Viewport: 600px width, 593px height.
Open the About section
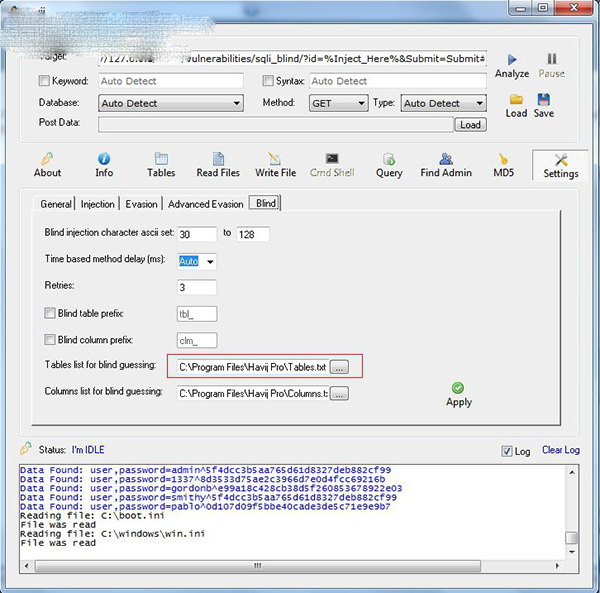click(47, 165)
